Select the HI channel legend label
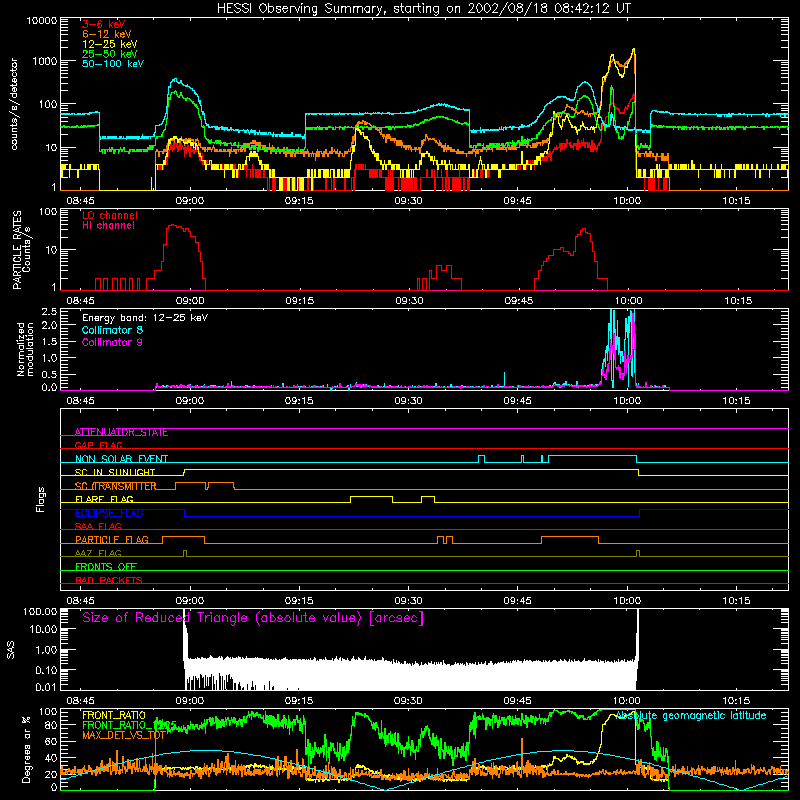The height and width of the screenshot is (800, 800). tap(108, 226)
